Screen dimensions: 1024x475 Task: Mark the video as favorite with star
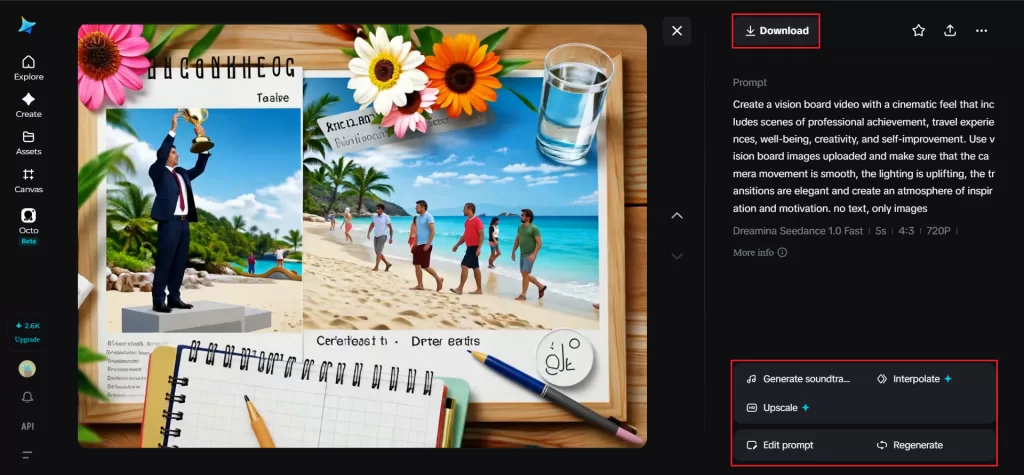point(918,31)
